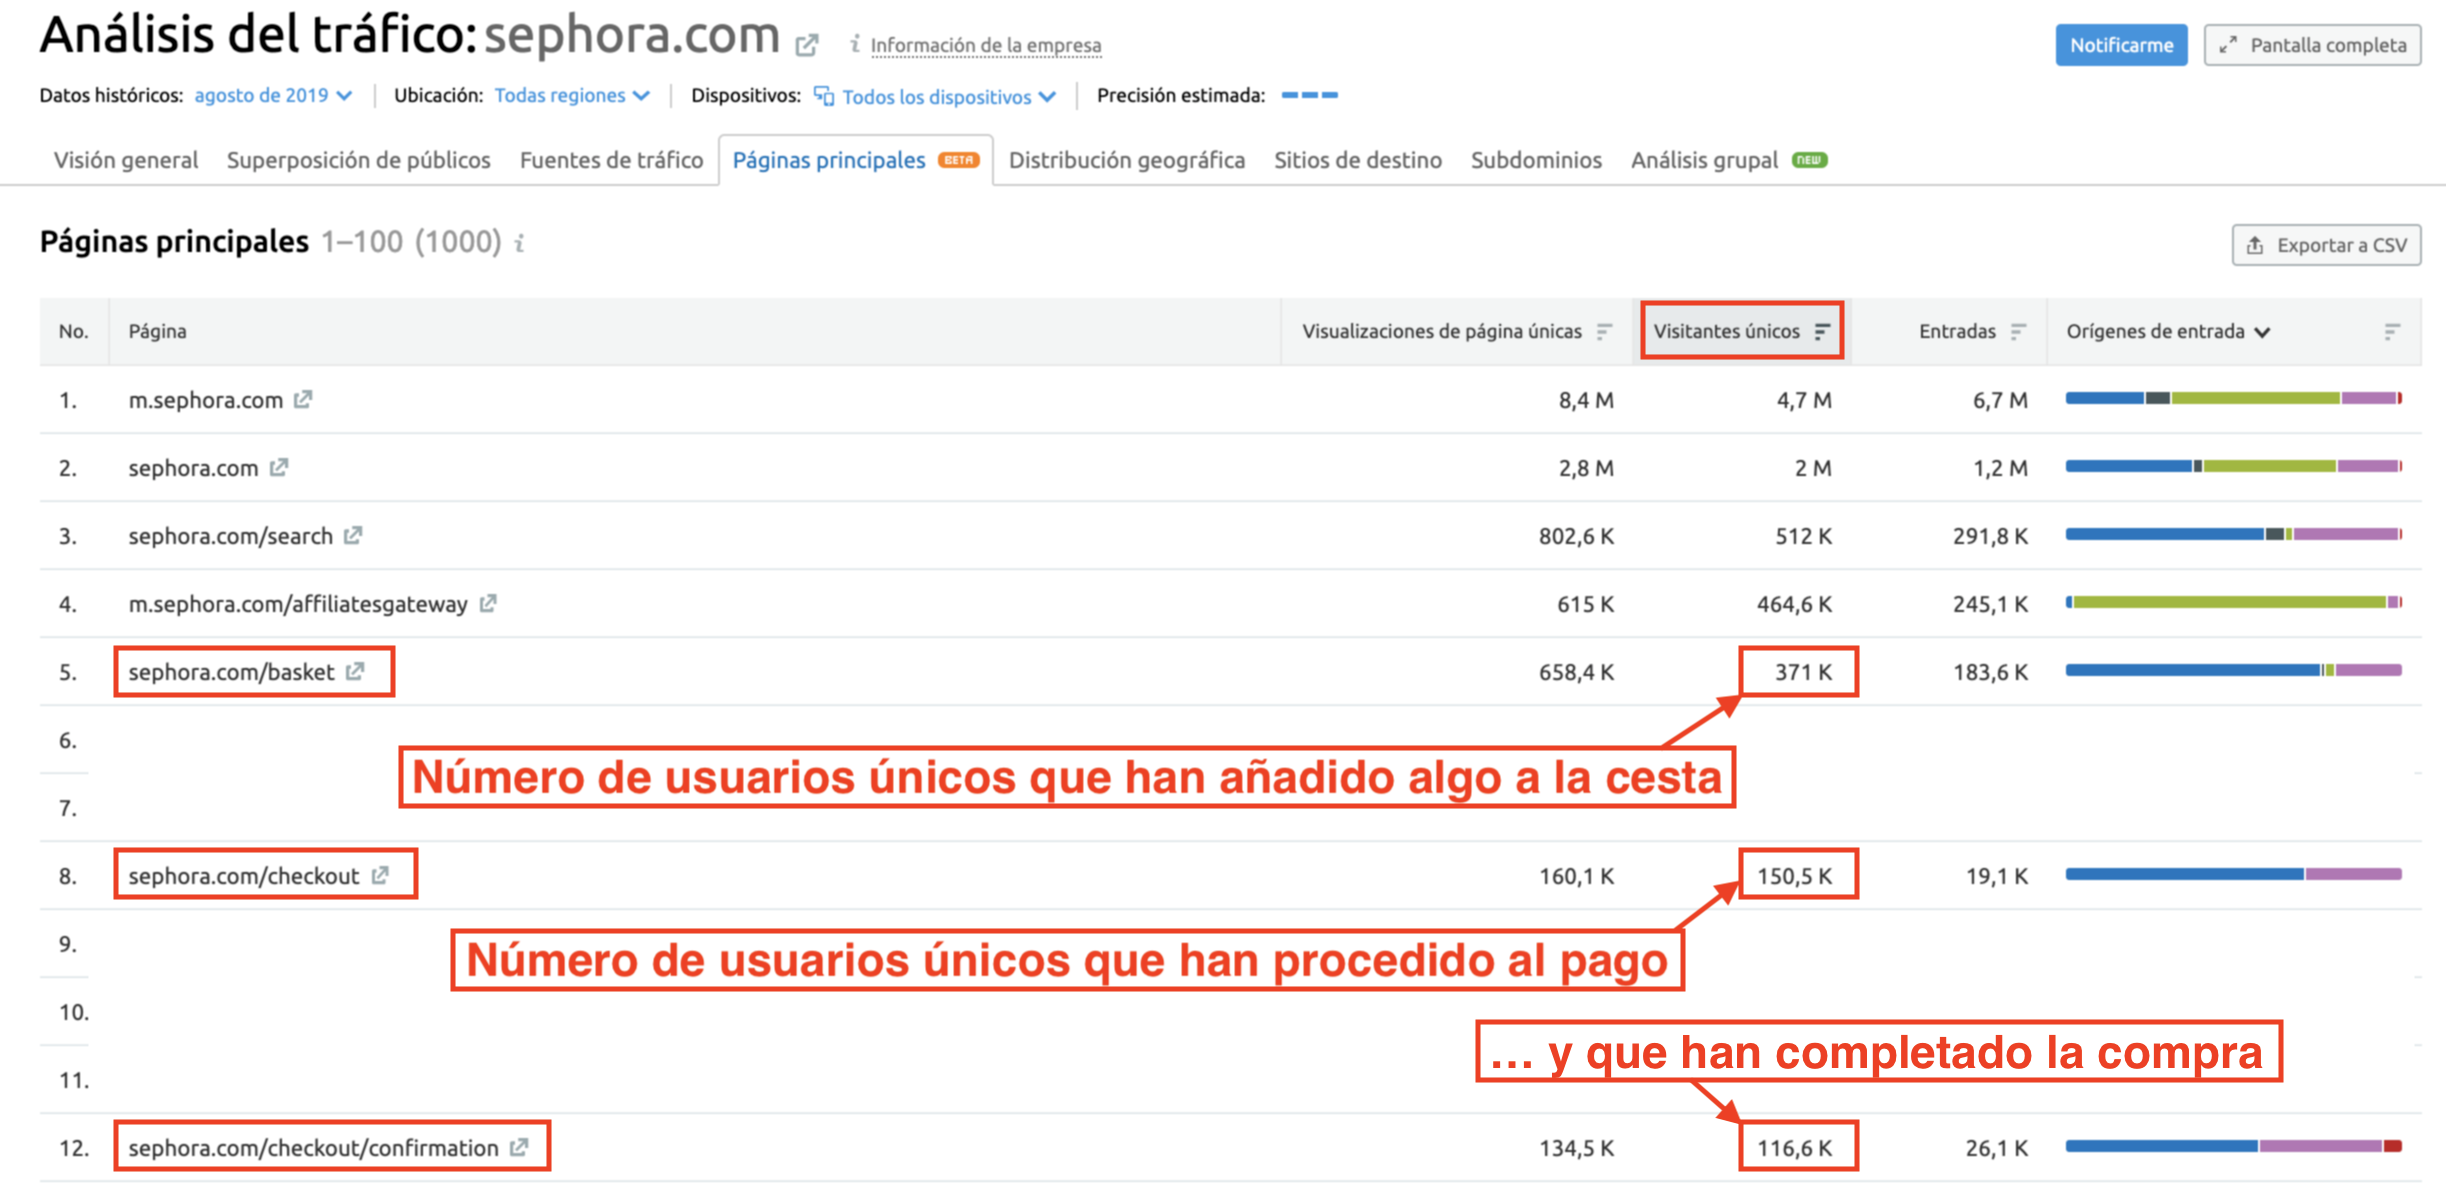Click the m.sephora.com page link
This screenshot has width=2446, height=1192.
pos(205,400)
